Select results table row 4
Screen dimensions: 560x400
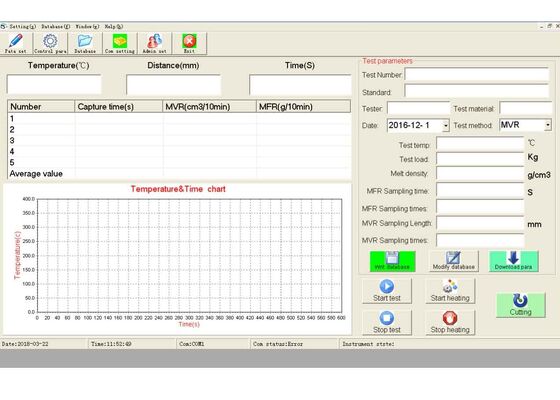coord(179,152)
